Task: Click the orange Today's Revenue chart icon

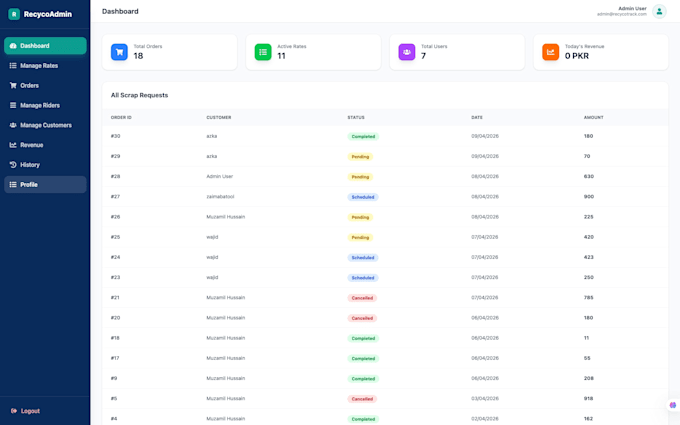Action: (550, 52)
